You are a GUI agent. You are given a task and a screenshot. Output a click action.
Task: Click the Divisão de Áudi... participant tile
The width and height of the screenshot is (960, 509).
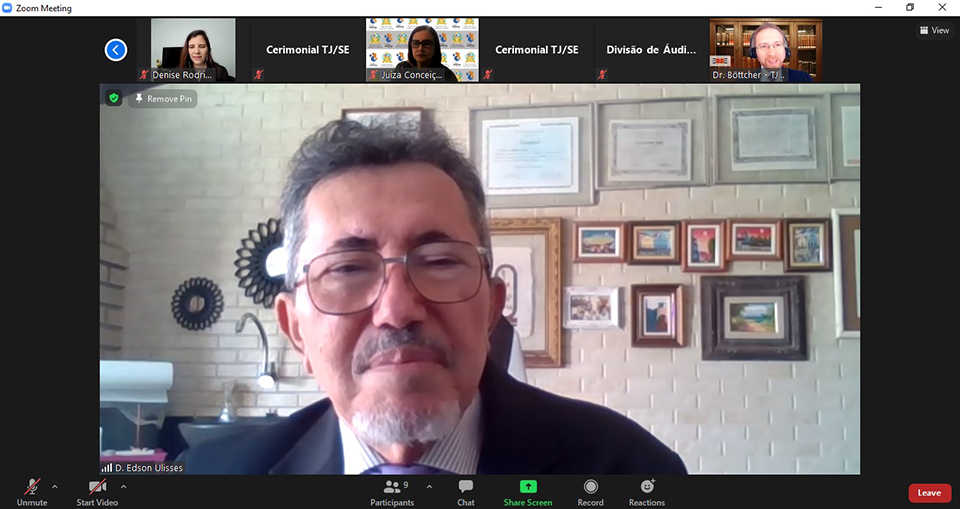(x=651, y=49)
